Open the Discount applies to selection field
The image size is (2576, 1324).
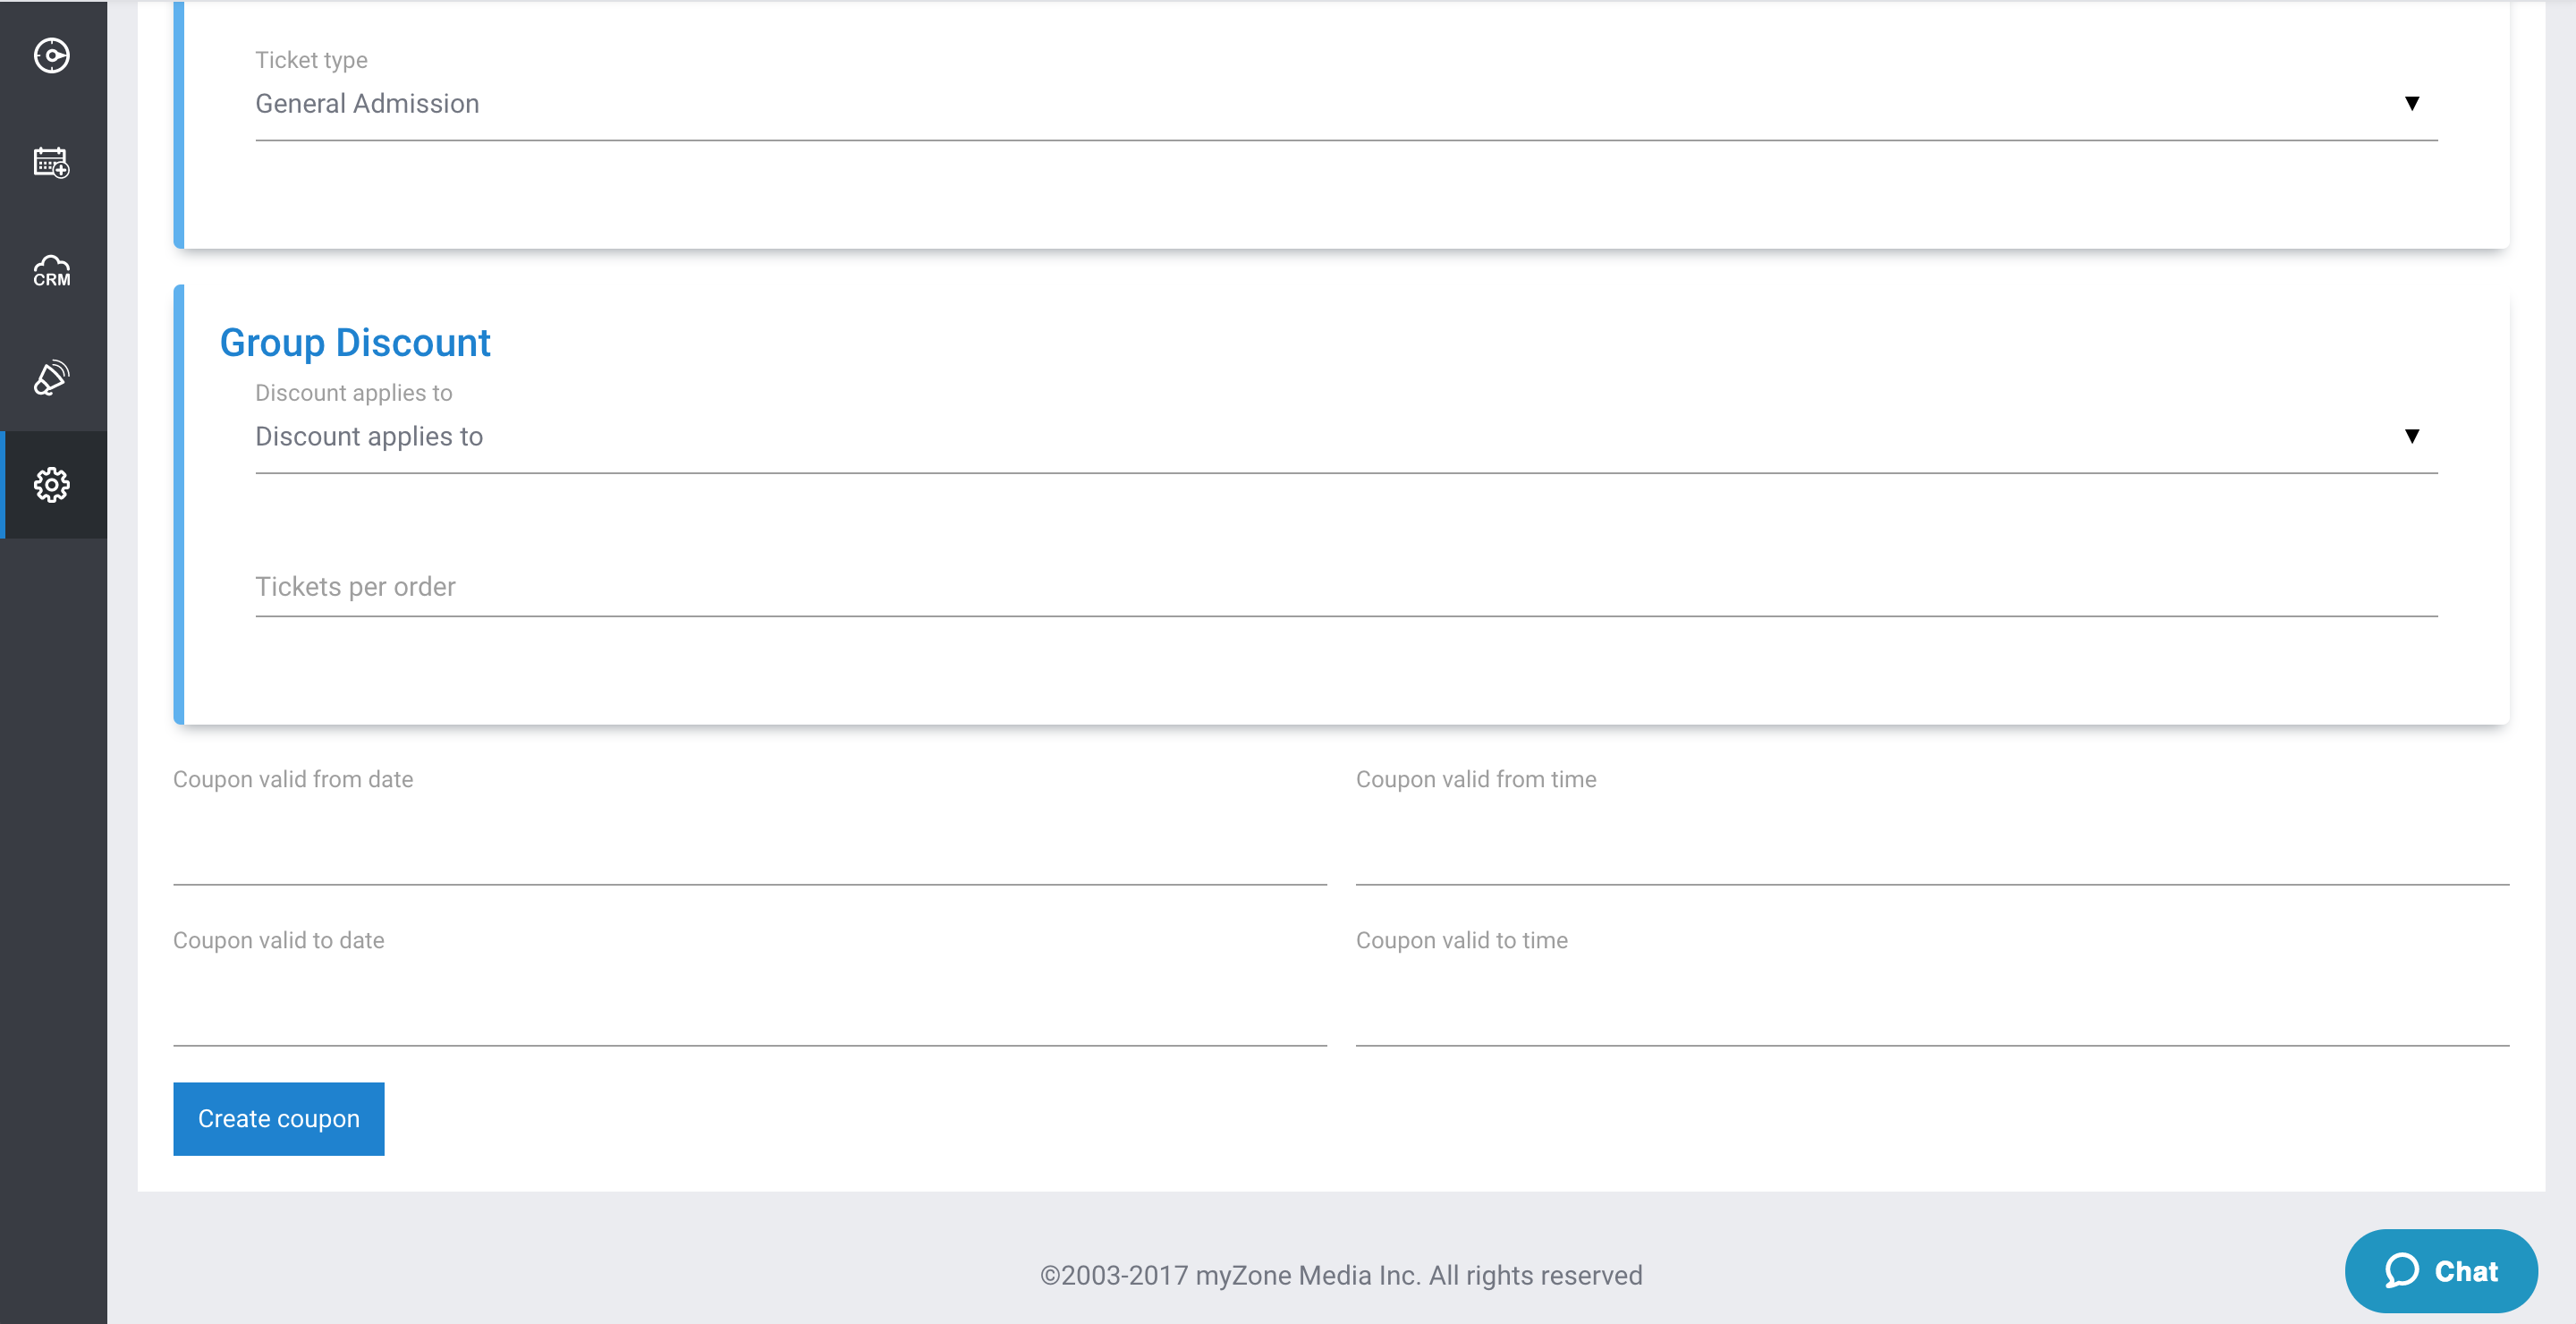[x=1346, y=437]
